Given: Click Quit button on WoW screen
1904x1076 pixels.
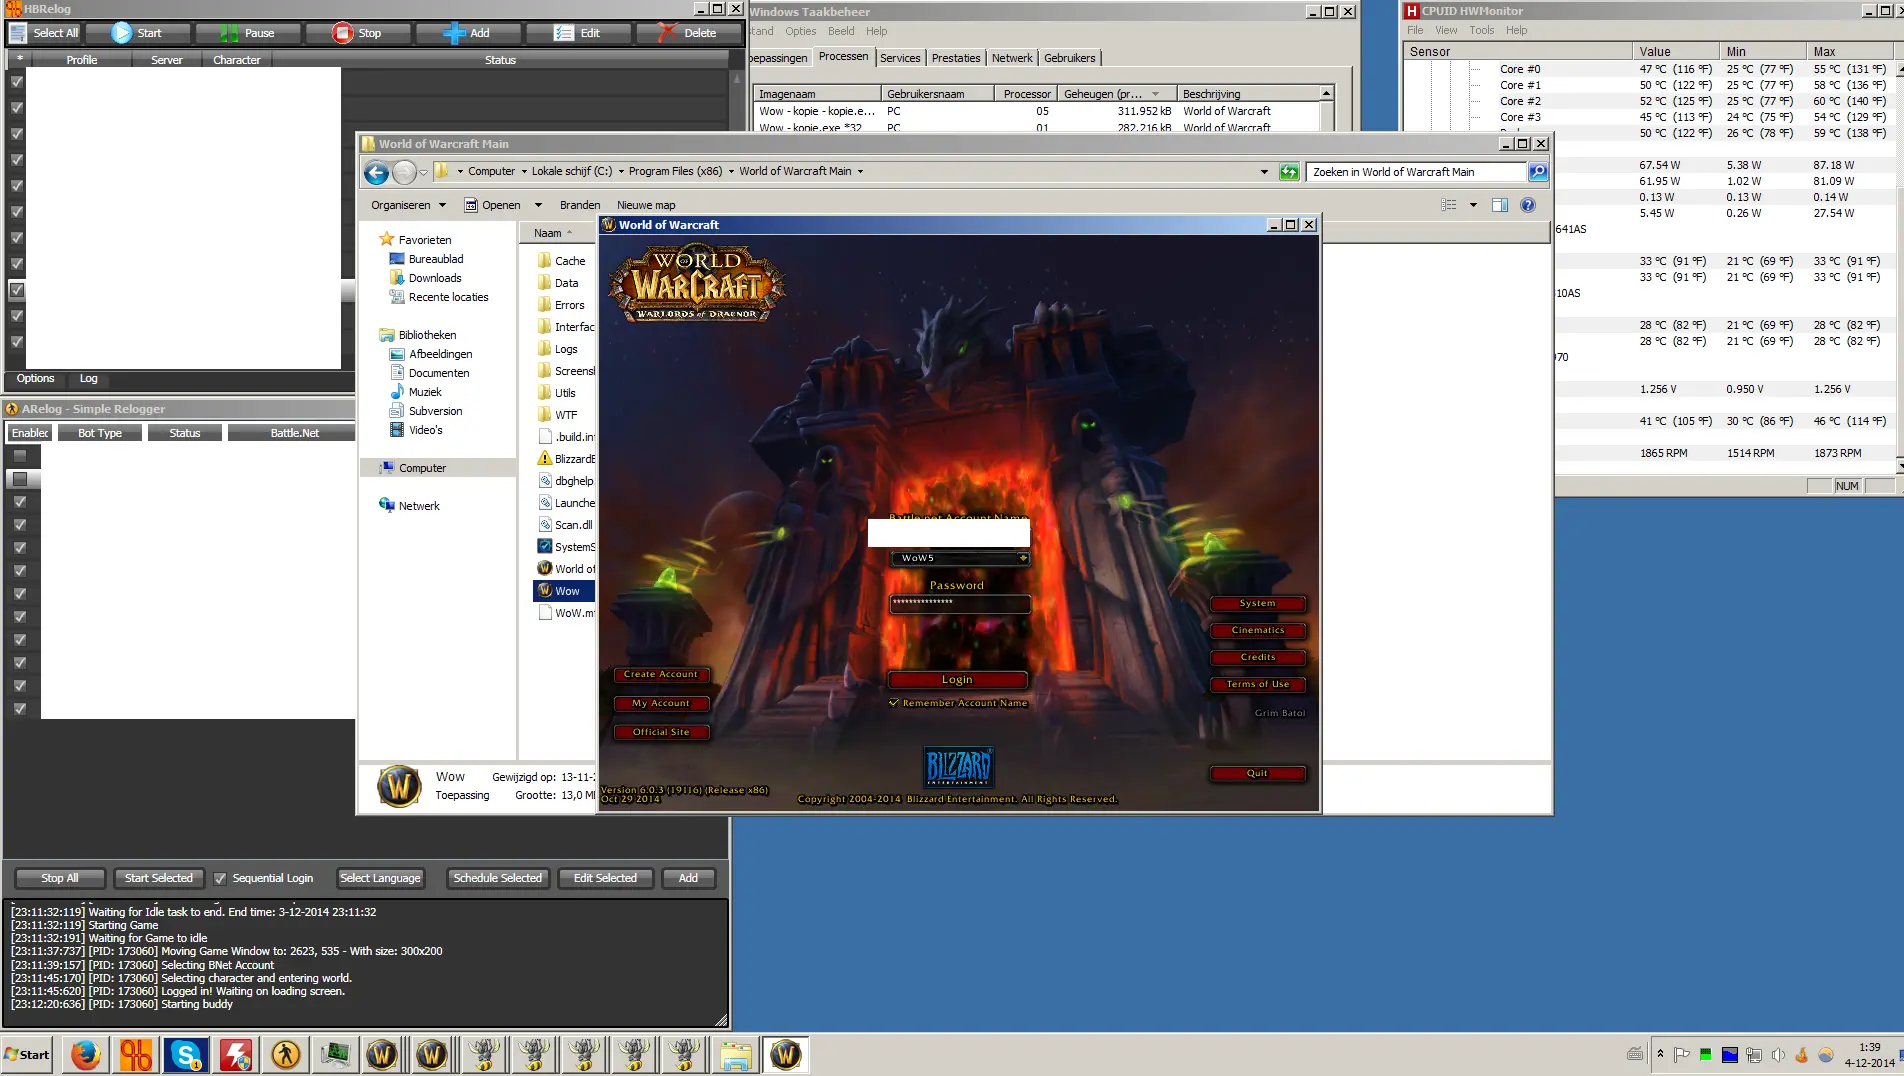Looking at the screenshot, I should pyautogui.click(x=1258, y=774).
